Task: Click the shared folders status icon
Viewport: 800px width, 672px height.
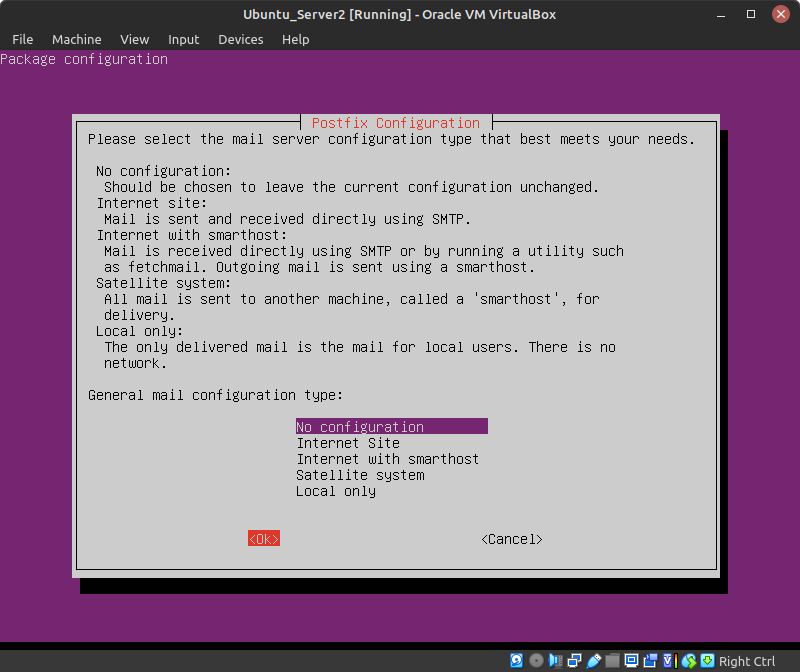Action: point(612,661)
